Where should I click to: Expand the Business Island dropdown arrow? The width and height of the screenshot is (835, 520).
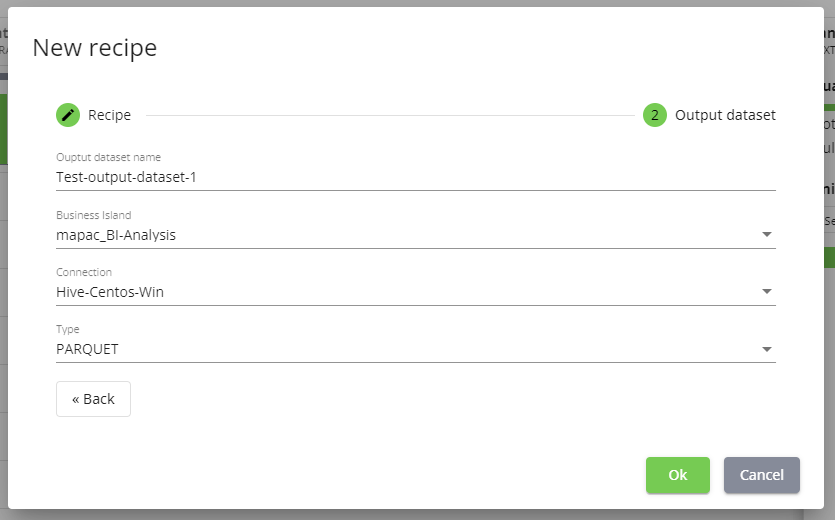tap(766, 235)
